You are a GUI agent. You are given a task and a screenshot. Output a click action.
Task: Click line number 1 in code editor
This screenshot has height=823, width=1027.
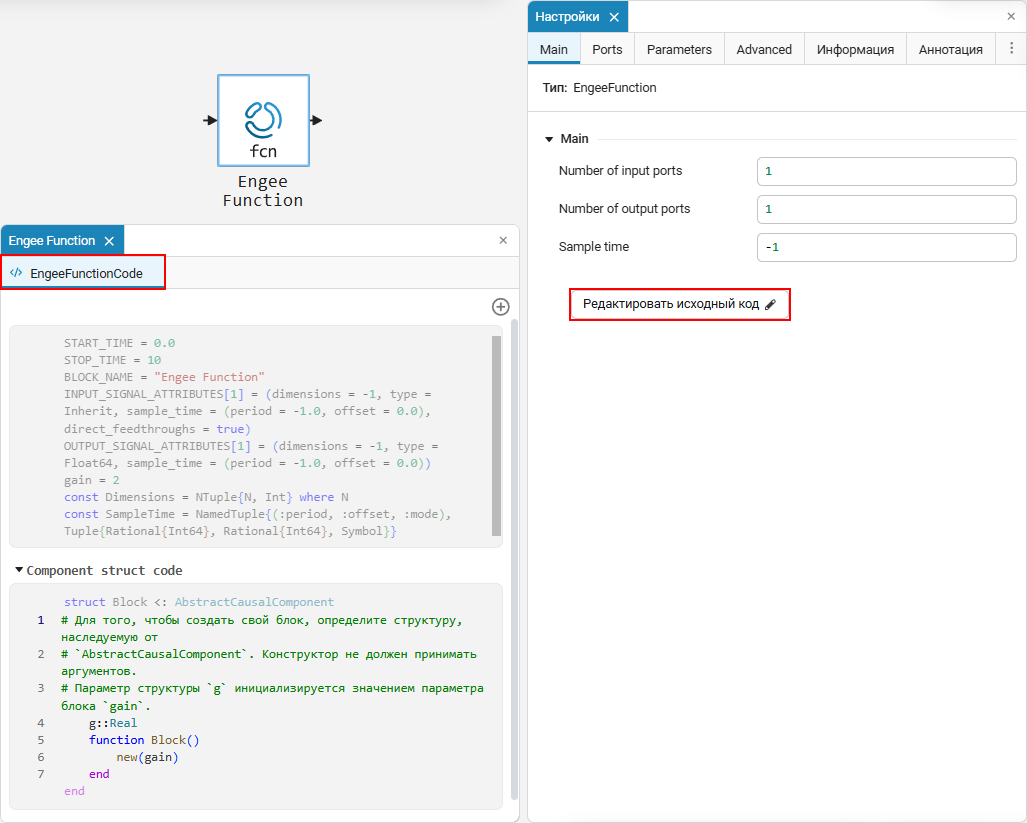(41, 620)
